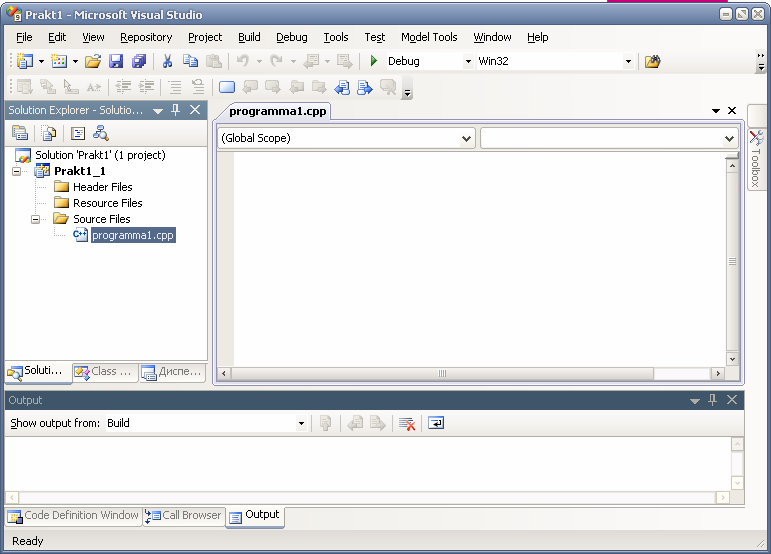The image size is (771, 554).
Task: Click the editor vertical scrollbar down arrow
Action: point(732,359)
